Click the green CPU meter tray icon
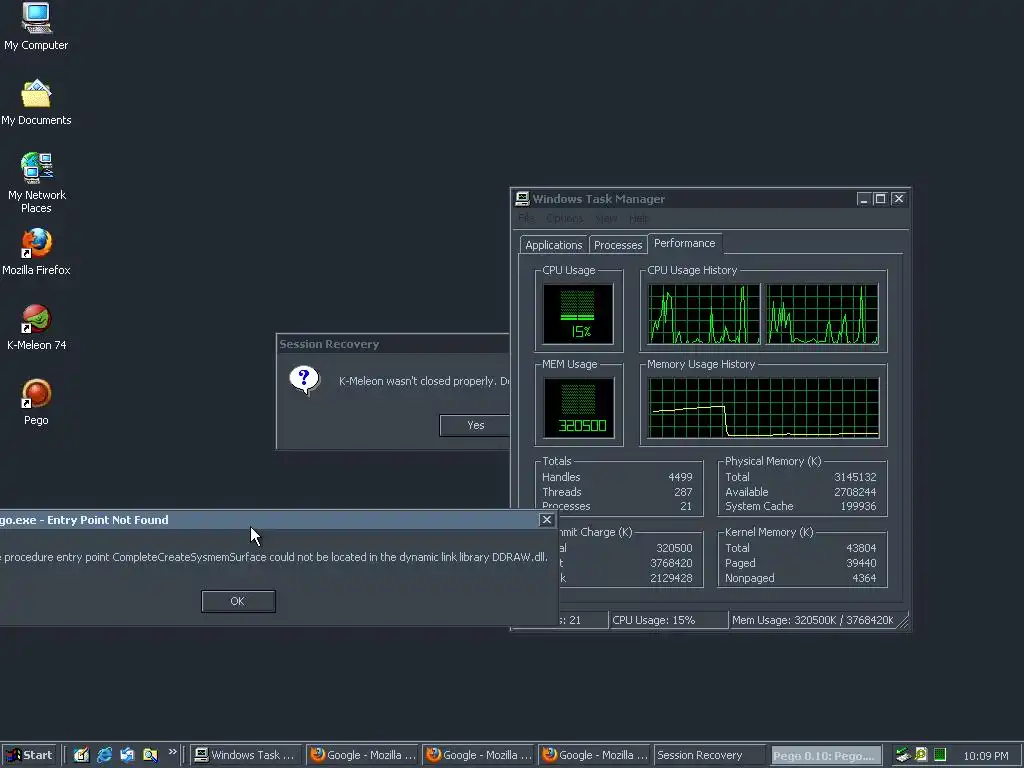 point(940,755)
